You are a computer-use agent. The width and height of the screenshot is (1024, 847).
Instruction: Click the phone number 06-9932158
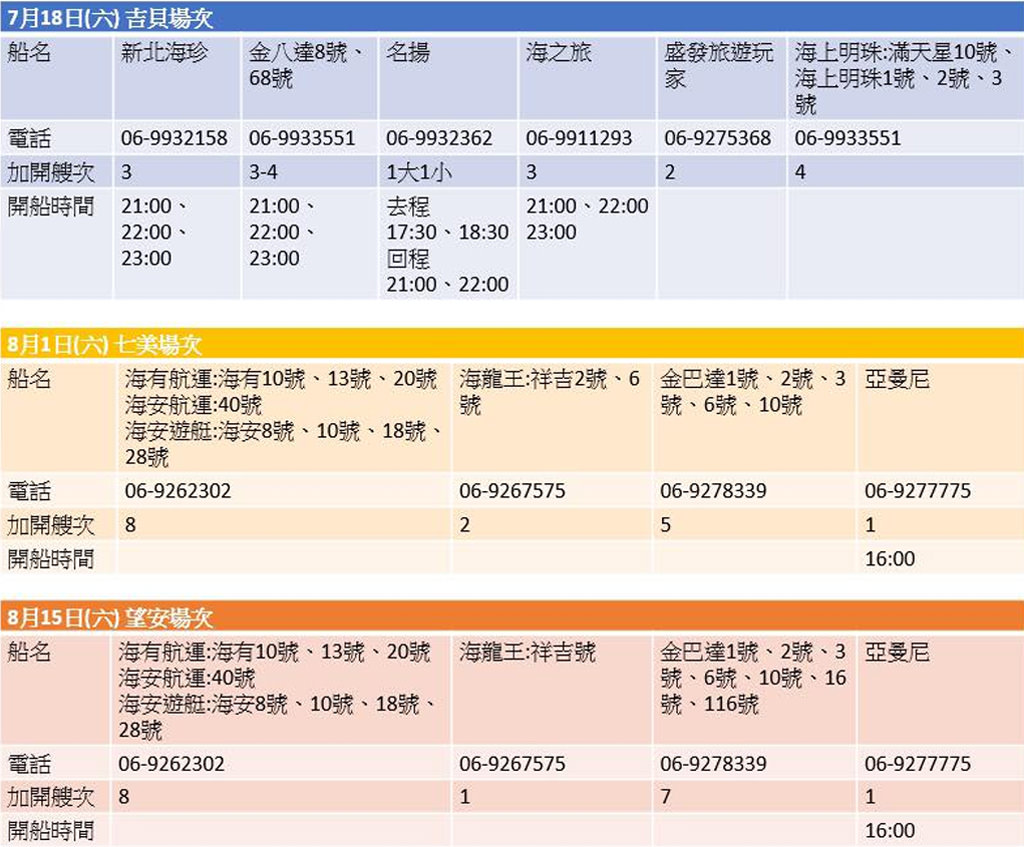click(176, 138)
